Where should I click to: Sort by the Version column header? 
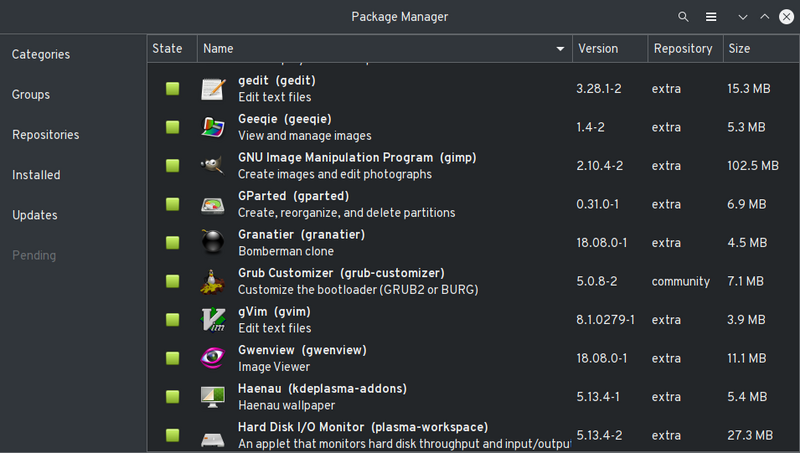(x=610, y=49)
